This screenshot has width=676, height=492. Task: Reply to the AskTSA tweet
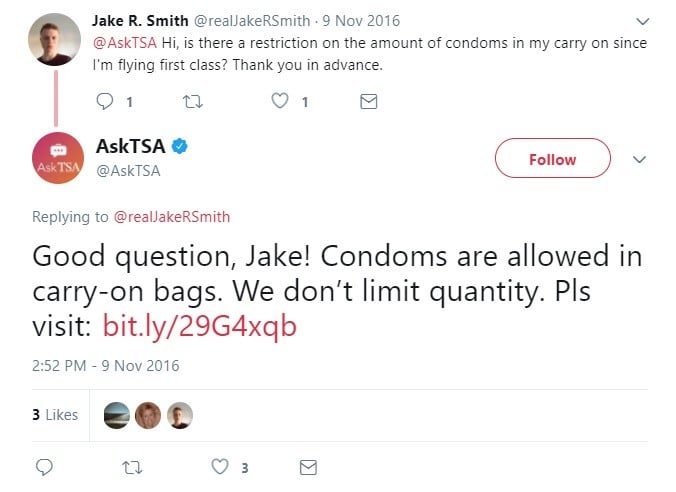pyautogui.click(x=44, y=467)
